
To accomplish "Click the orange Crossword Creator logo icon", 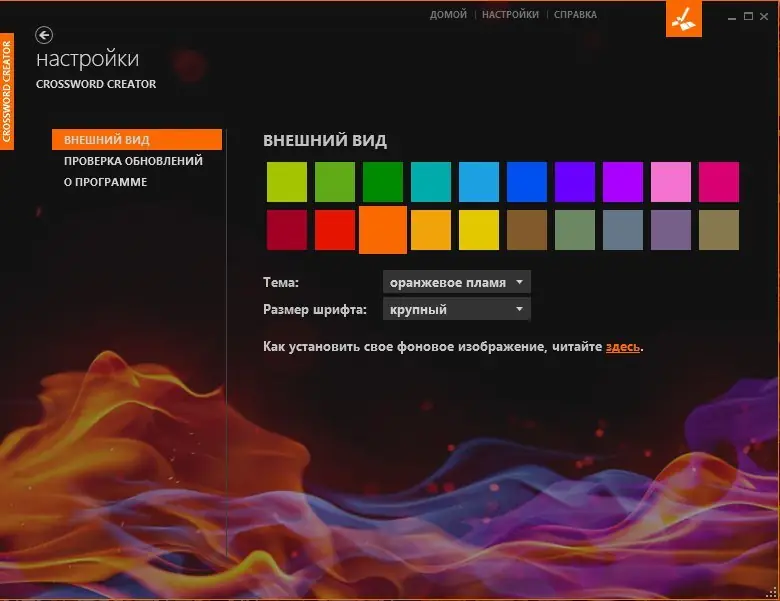I will tap(683, 19).
